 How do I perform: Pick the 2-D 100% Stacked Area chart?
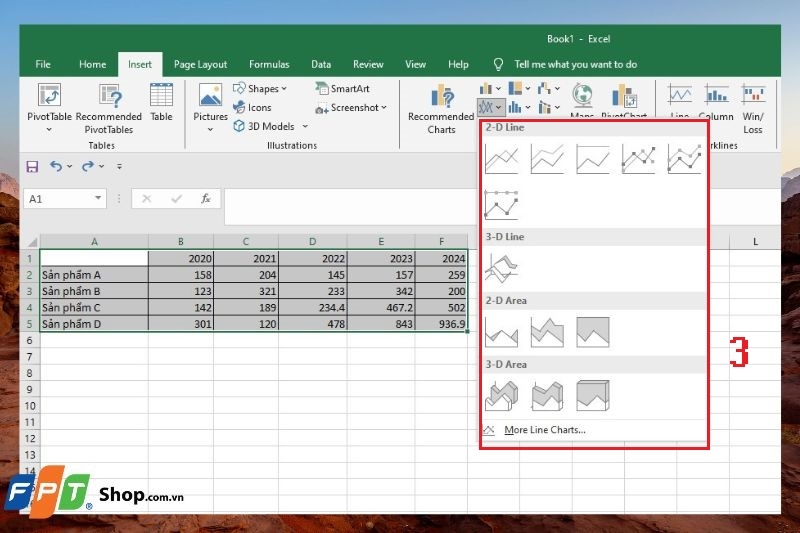tap(592, 332)
